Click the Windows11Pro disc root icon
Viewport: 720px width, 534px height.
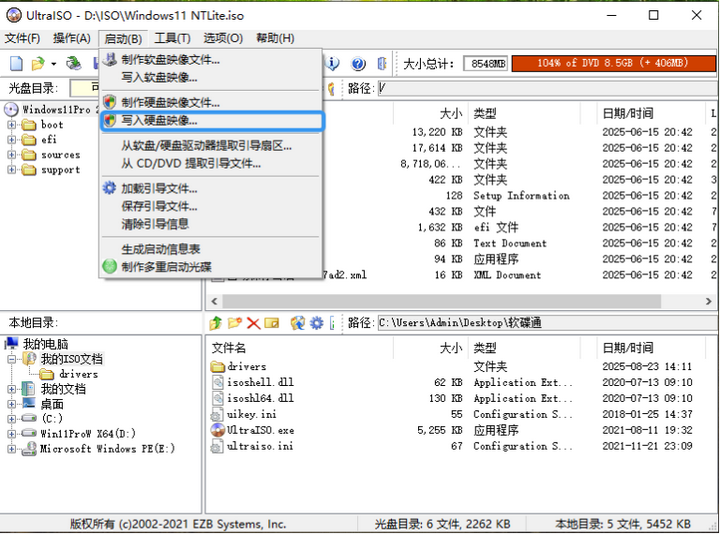[x=11, y=109]
